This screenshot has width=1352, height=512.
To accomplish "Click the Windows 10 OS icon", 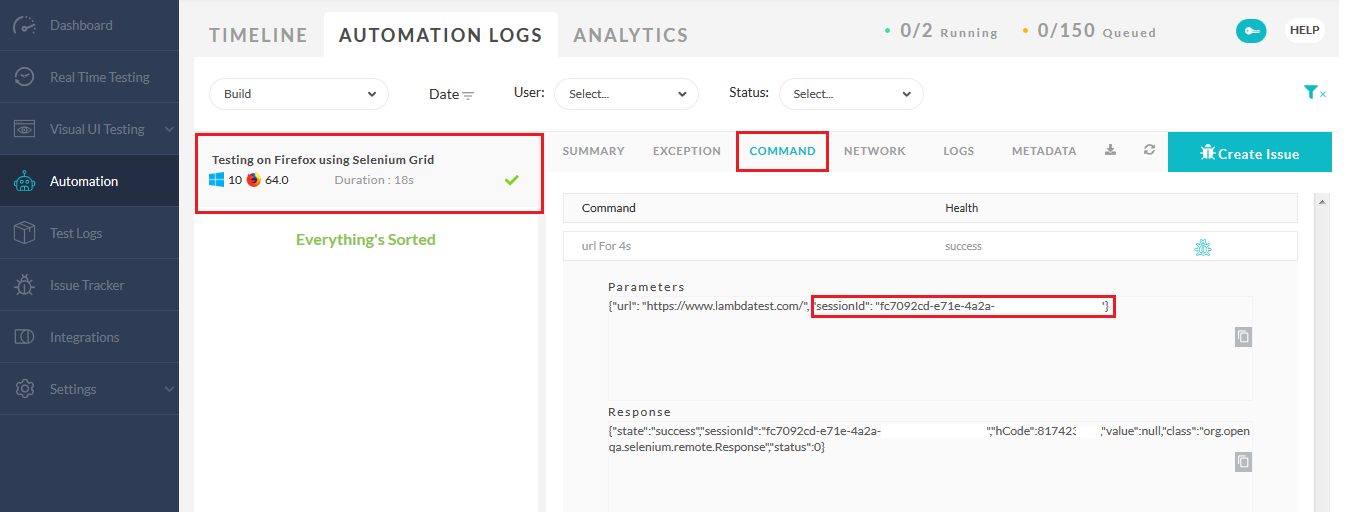I will [217, 180].
